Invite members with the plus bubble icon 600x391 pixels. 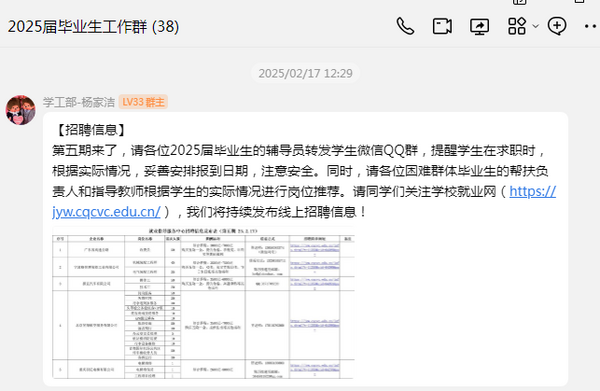[557, 26]
